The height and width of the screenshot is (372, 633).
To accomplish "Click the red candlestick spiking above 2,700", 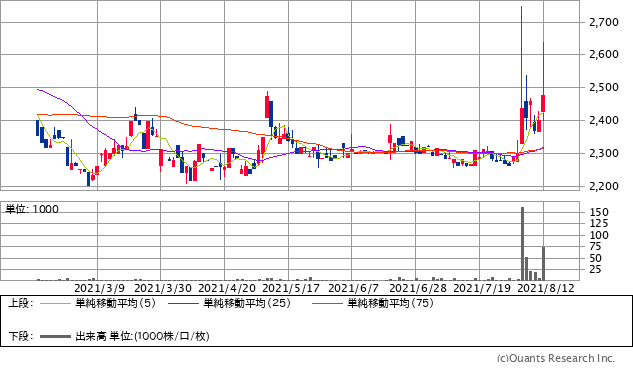I will pyautogui.click(x=522, y=75).
